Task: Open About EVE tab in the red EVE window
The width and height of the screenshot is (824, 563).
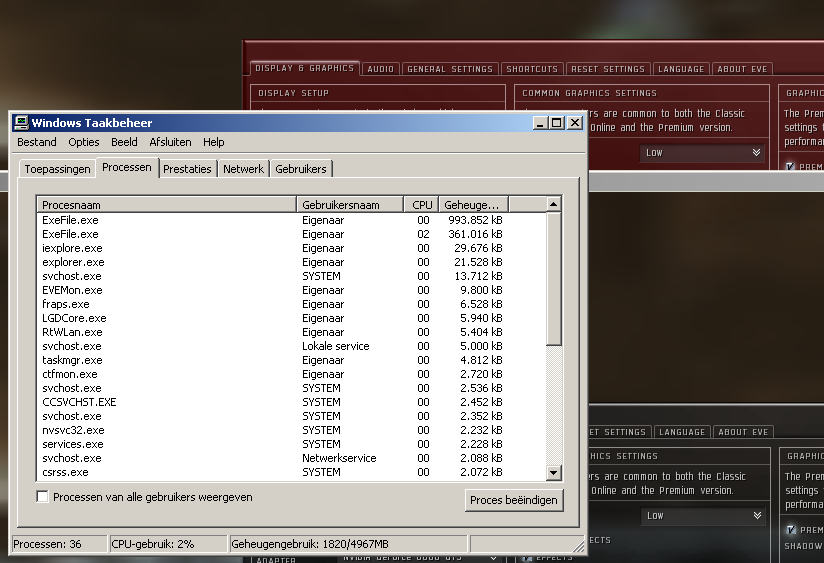Action: pyautogui.click(x=742, y=69)
